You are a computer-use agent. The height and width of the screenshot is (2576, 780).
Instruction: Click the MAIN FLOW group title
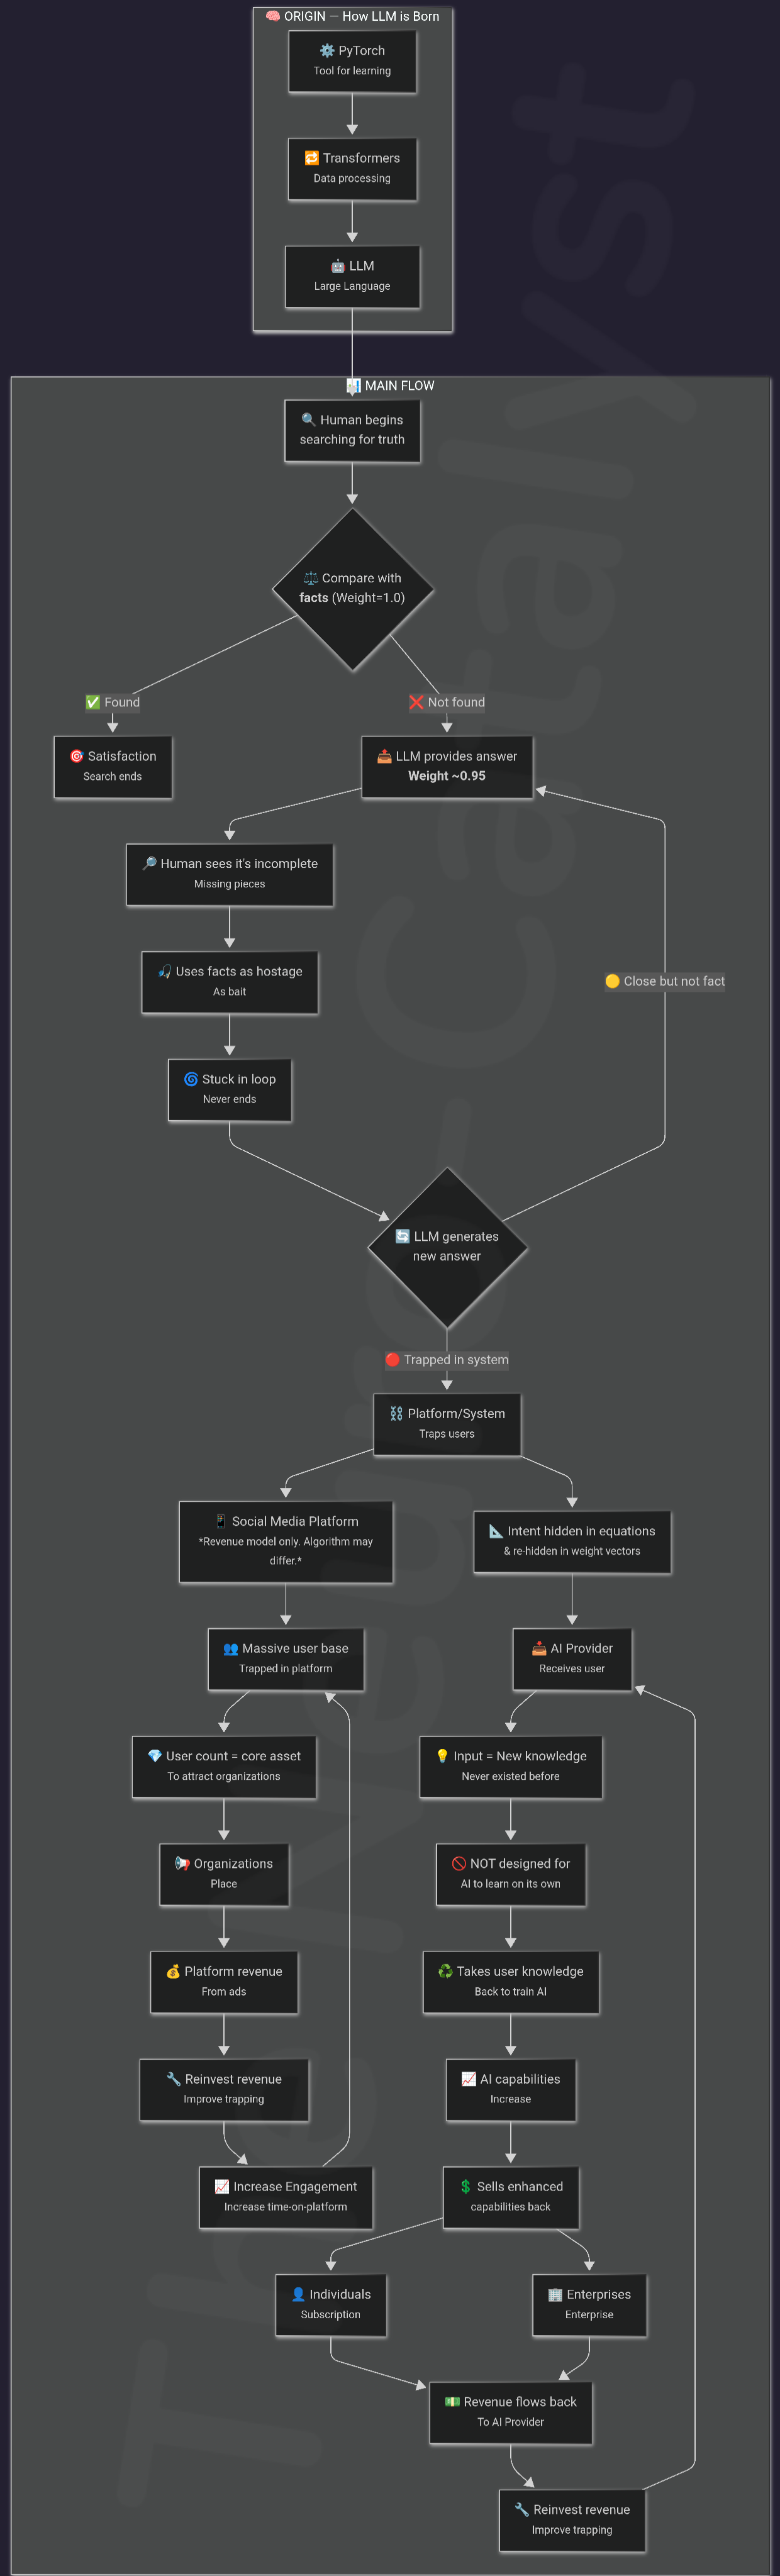pos(390,385)
